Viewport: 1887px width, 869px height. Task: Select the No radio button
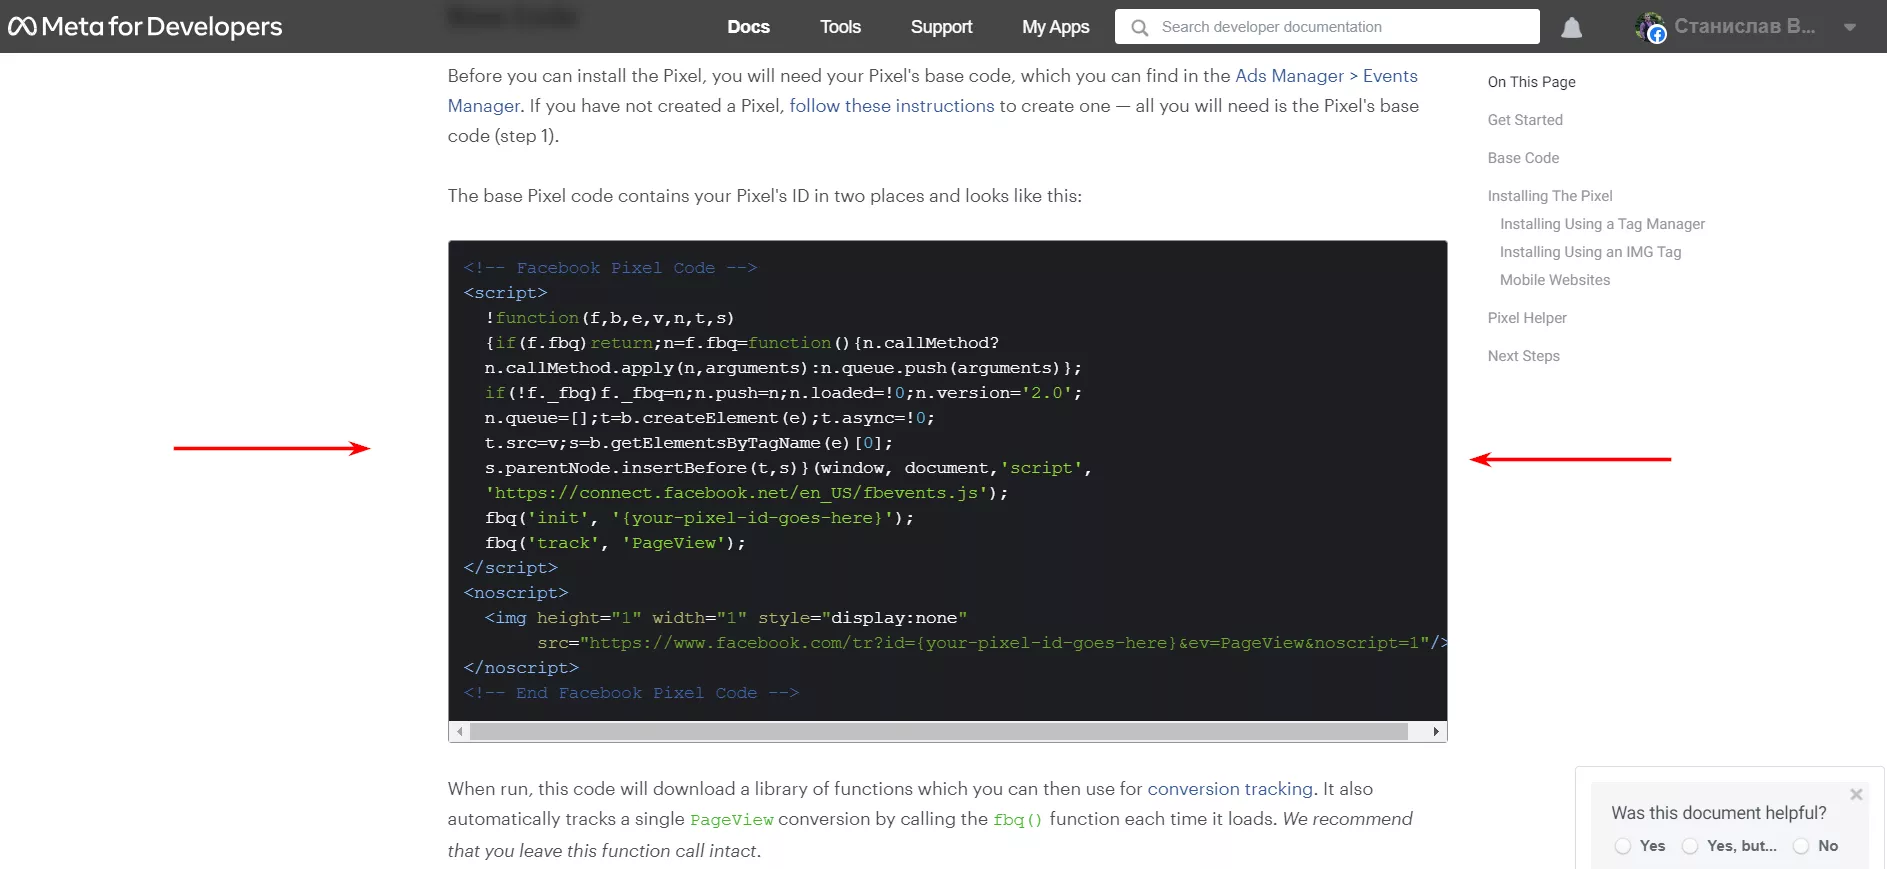[x=1801, y=846]
